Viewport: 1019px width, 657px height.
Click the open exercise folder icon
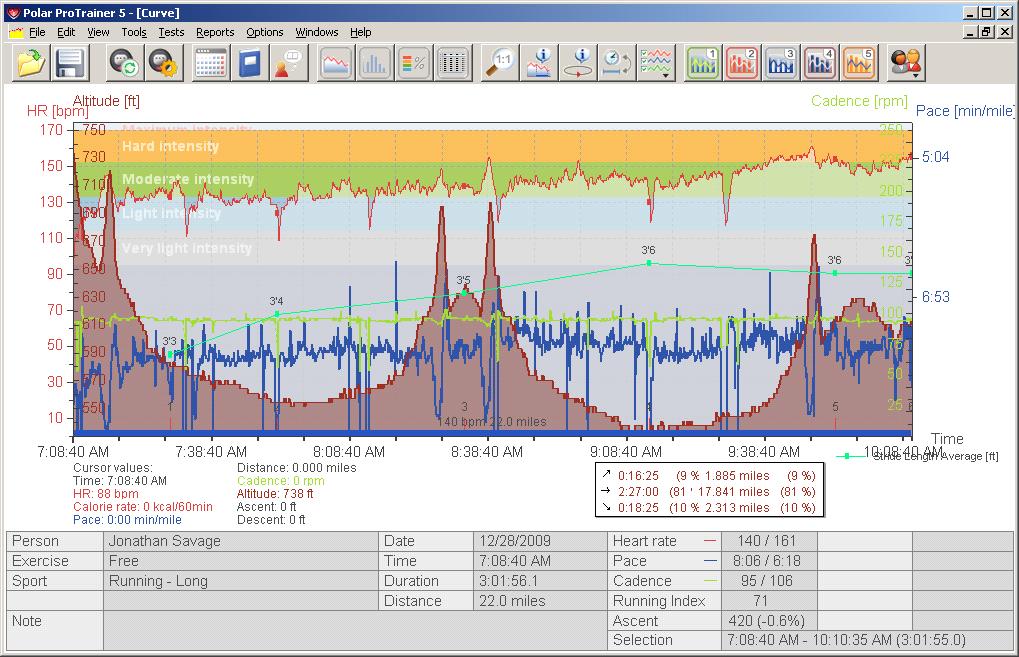point(31,63)
